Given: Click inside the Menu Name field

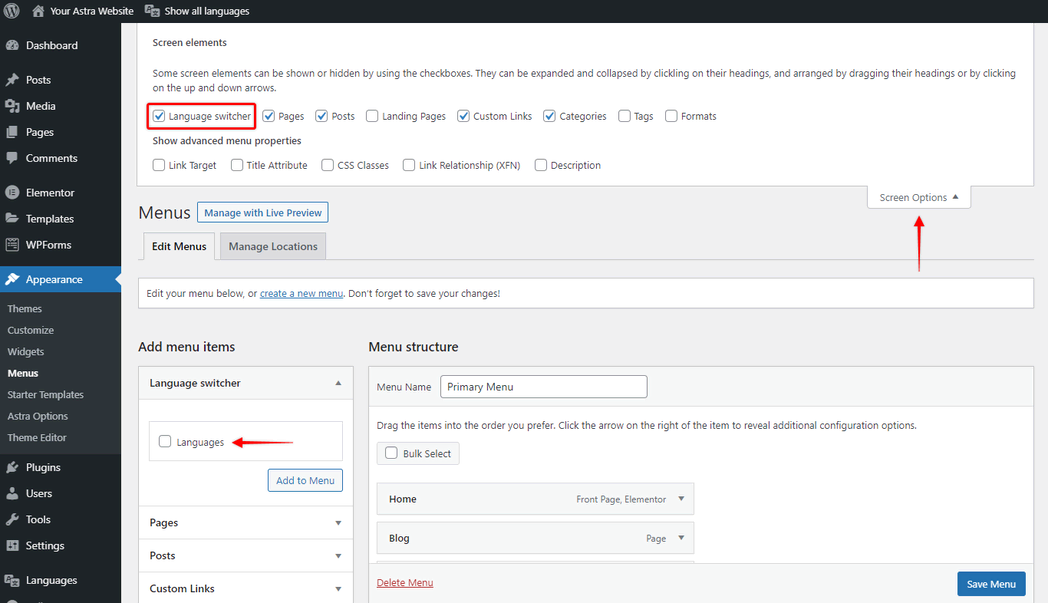Looking at the screenshot, I should [543, 386].
